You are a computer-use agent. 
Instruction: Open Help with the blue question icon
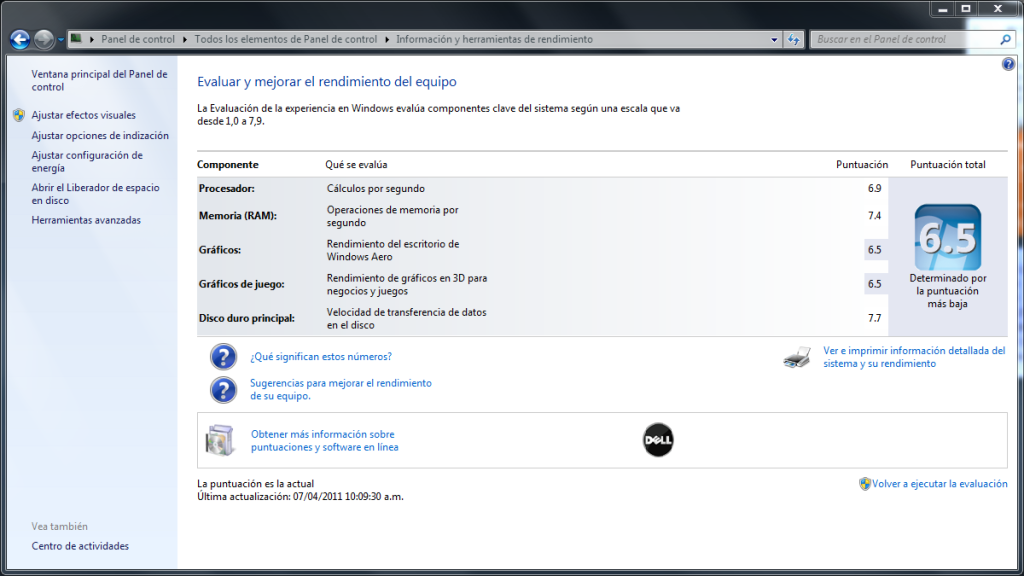pyautogui.click(x=1008, y=64)
